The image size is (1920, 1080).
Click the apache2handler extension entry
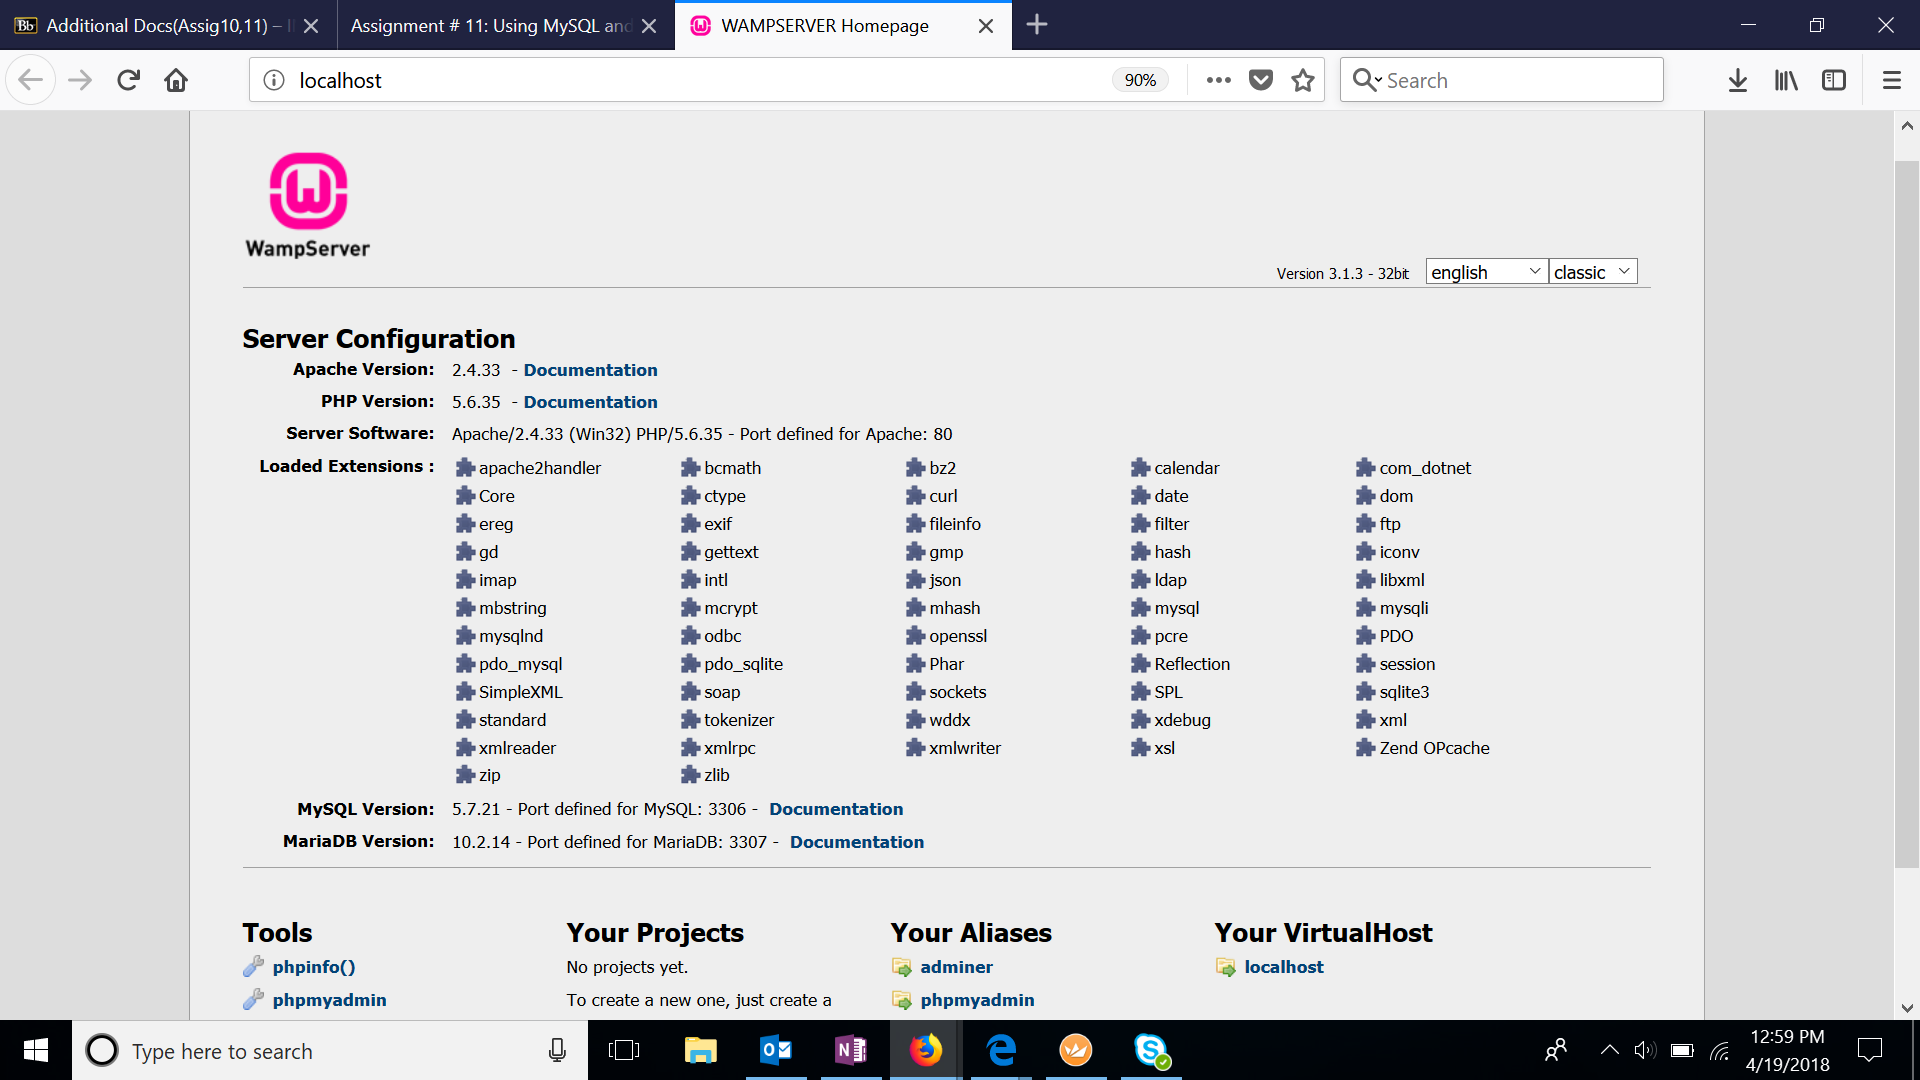[x=528, y=468]
